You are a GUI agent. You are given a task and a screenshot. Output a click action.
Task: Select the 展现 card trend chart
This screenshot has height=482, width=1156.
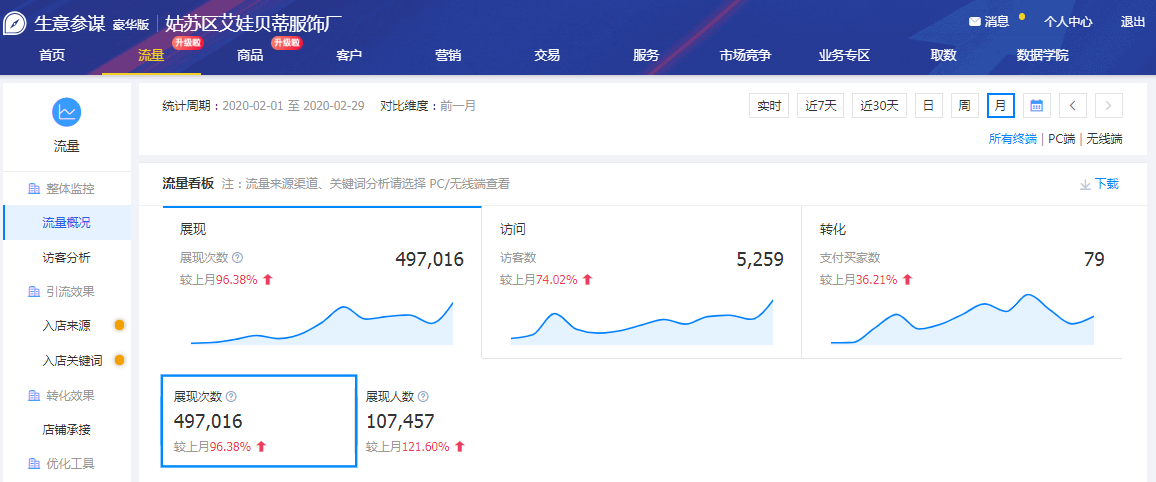[x=322, y=322]
